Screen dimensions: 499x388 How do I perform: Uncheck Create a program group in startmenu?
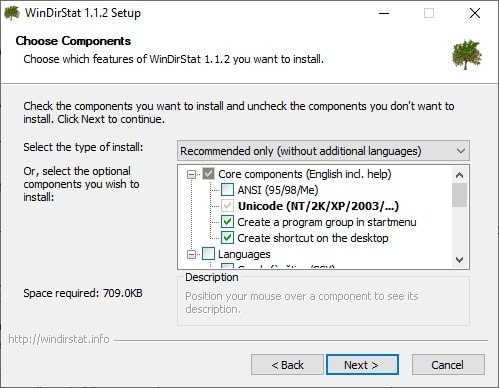click(227, 222)
